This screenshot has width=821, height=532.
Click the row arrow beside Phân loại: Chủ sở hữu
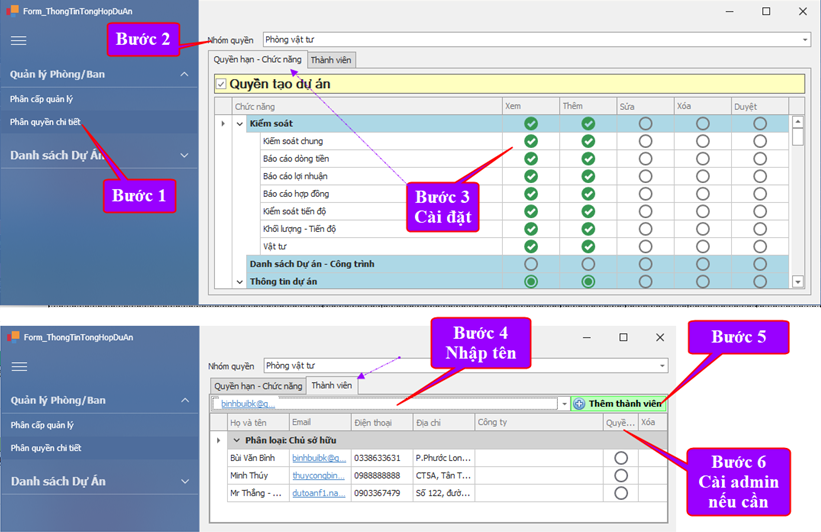(219, 440)
